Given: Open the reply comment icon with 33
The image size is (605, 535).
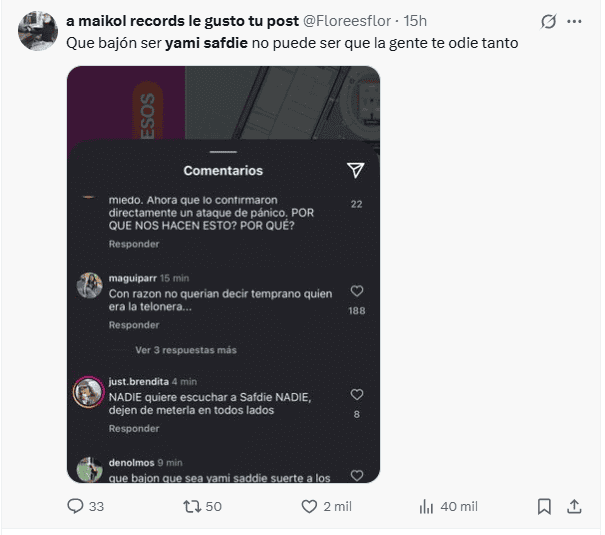Looking at the screenshot, I should (x=75, y=506).
